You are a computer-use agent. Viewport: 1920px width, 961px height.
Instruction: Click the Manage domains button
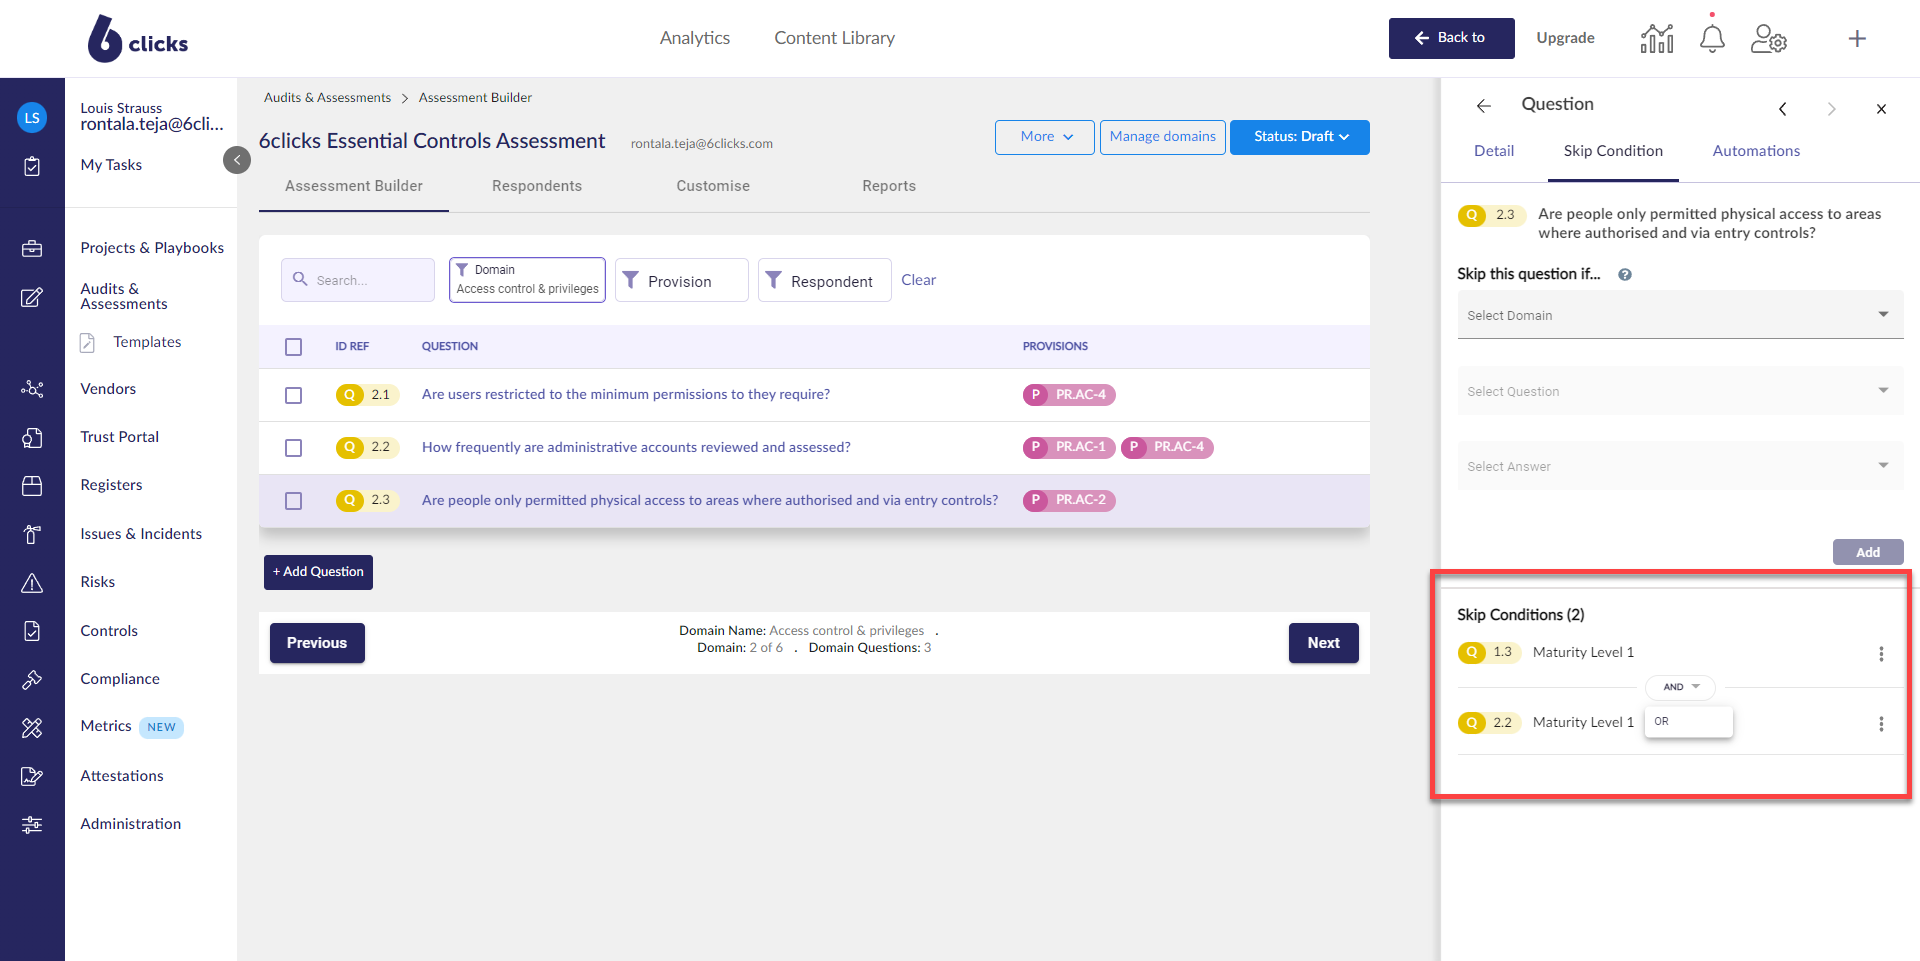[x=1163, y=137]
